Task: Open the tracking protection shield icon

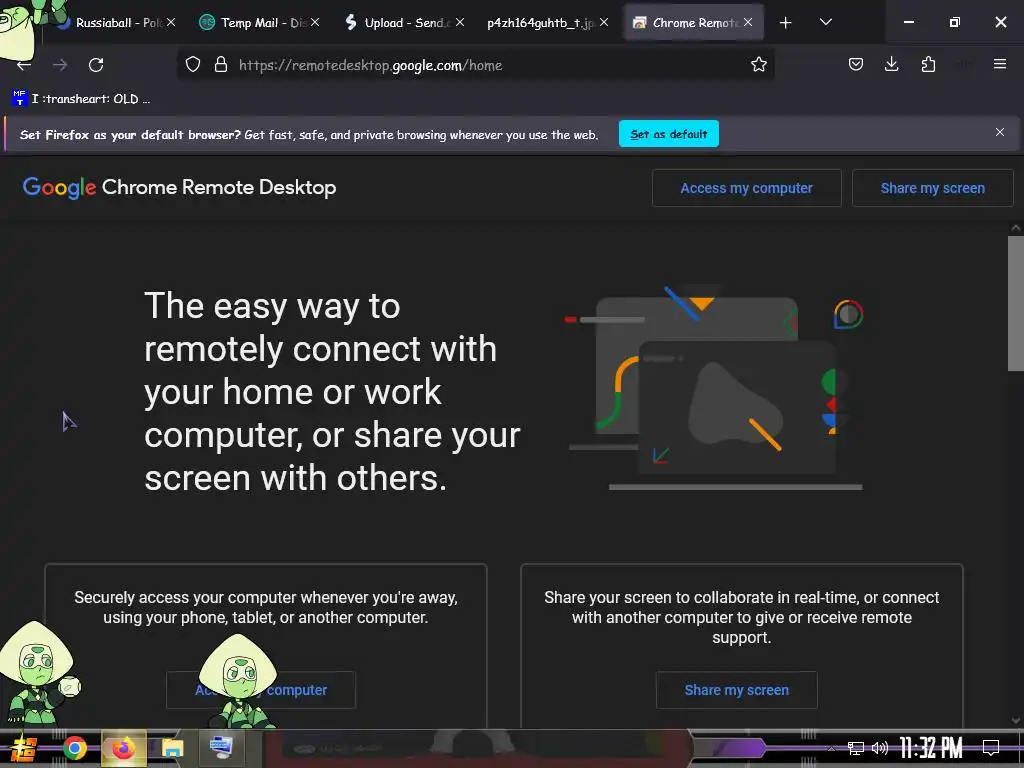Action: pyautogui.click(x=193, y=65)
